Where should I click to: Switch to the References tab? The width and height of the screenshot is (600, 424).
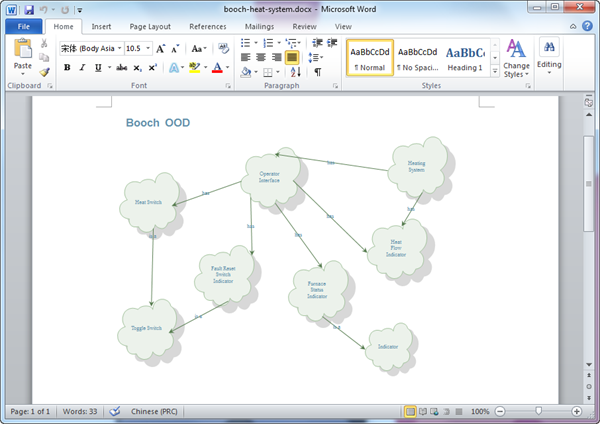click(x=208, y=26)
